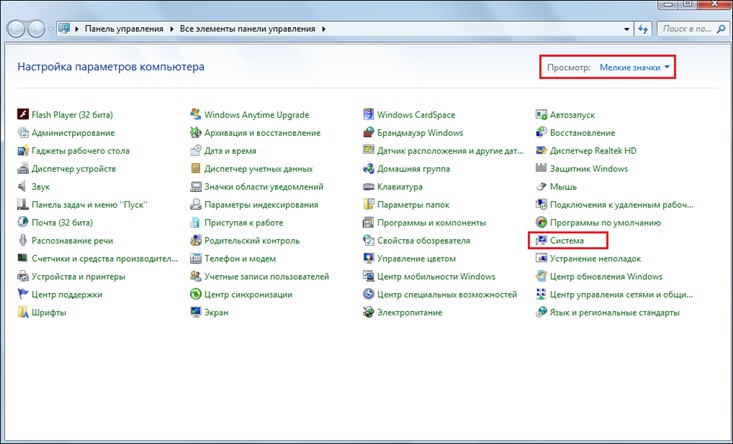Go back with the Back arrow button

[16, 29]
